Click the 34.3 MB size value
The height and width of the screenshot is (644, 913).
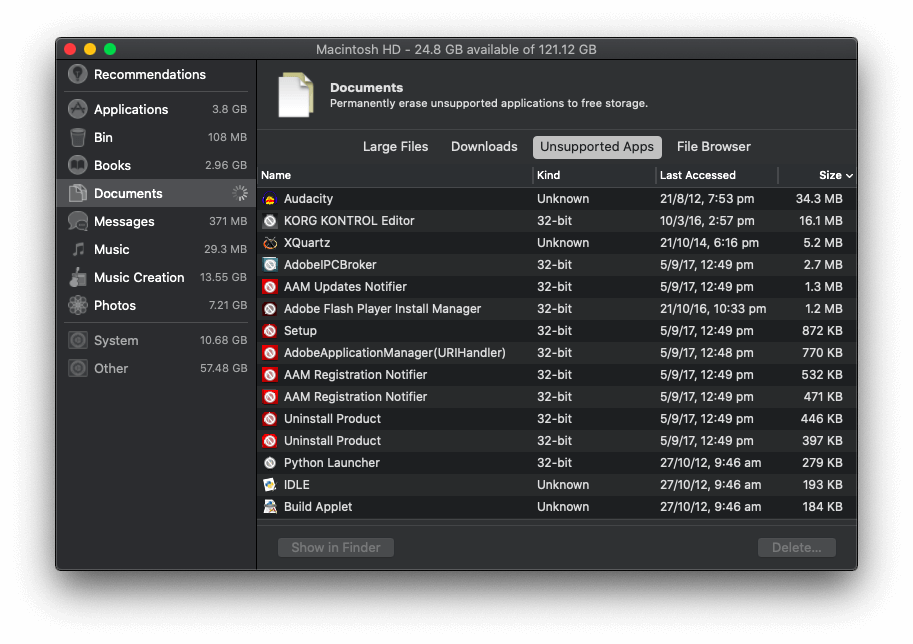click(x=819, y=199)
